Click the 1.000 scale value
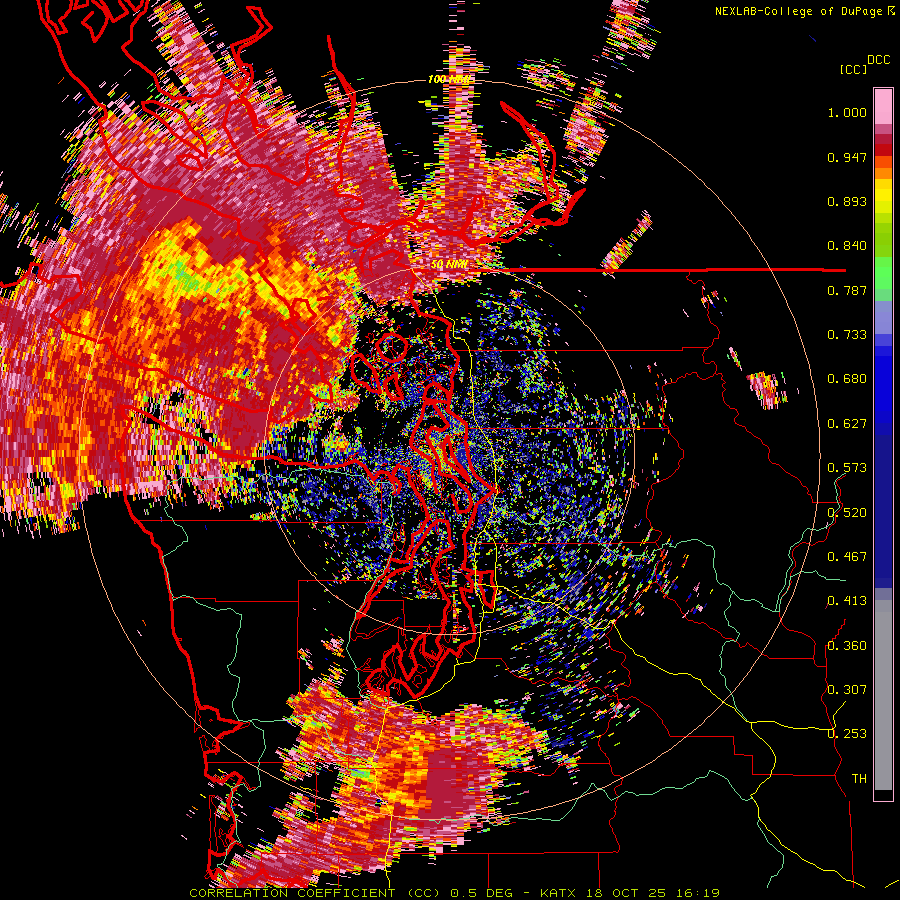 pos(847,112)
